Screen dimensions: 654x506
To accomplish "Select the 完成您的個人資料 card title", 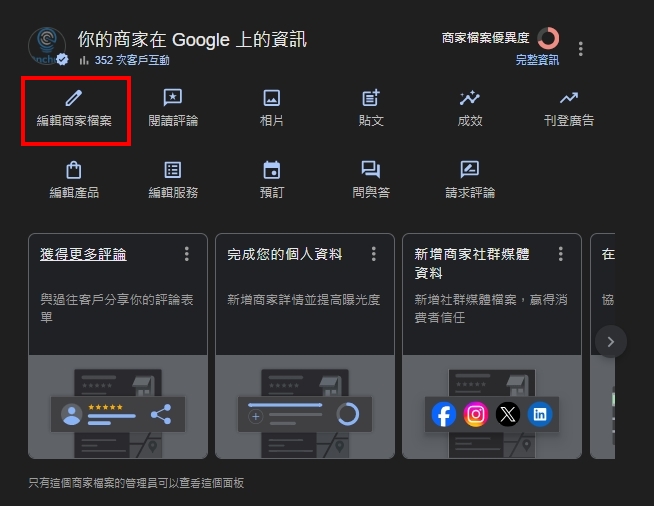I will click(x=284, y=254).
